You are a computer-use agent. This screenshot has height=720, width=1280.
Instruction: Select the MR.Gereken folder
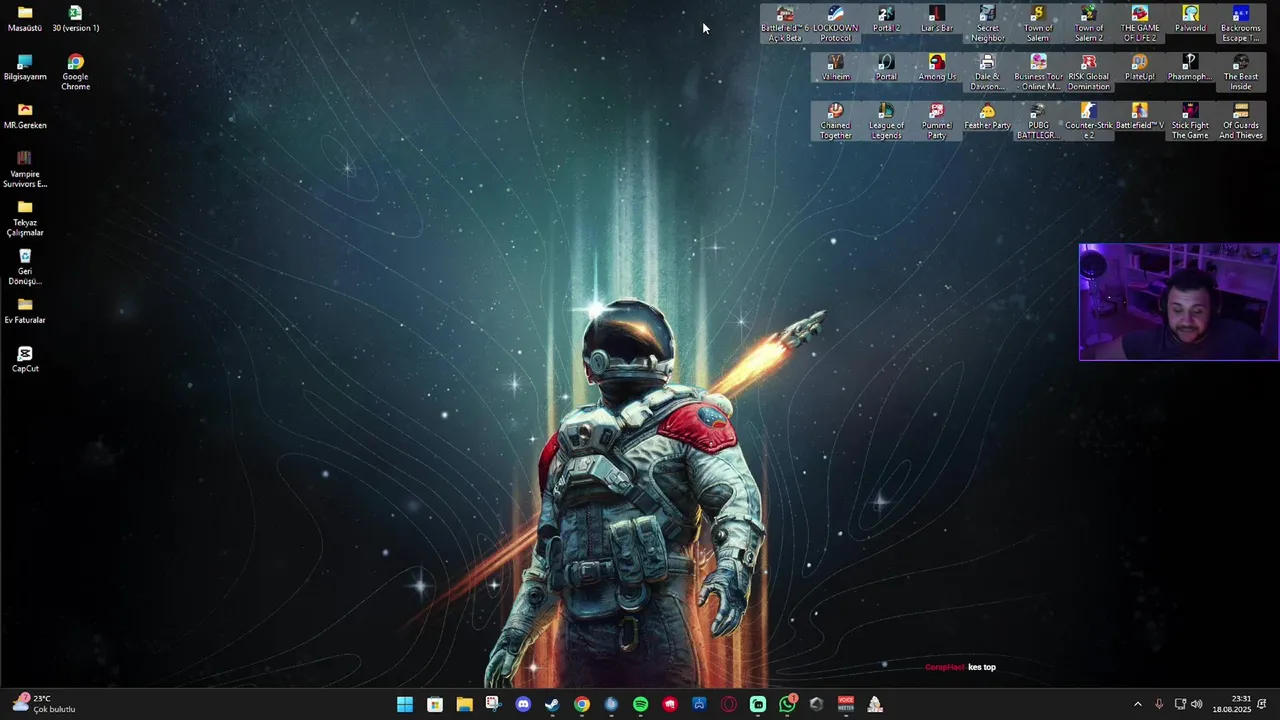[x=25, y=116]
